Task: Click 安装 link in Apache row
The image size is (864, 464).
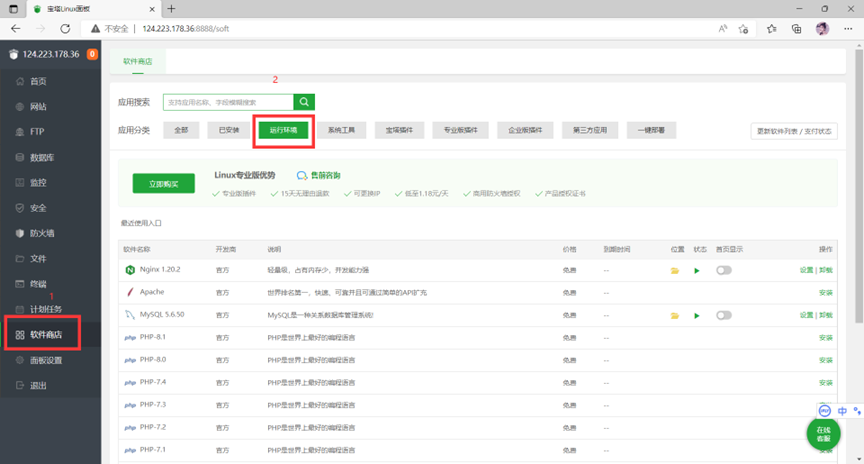Action: pyautogui.click(x=825, y=293)
